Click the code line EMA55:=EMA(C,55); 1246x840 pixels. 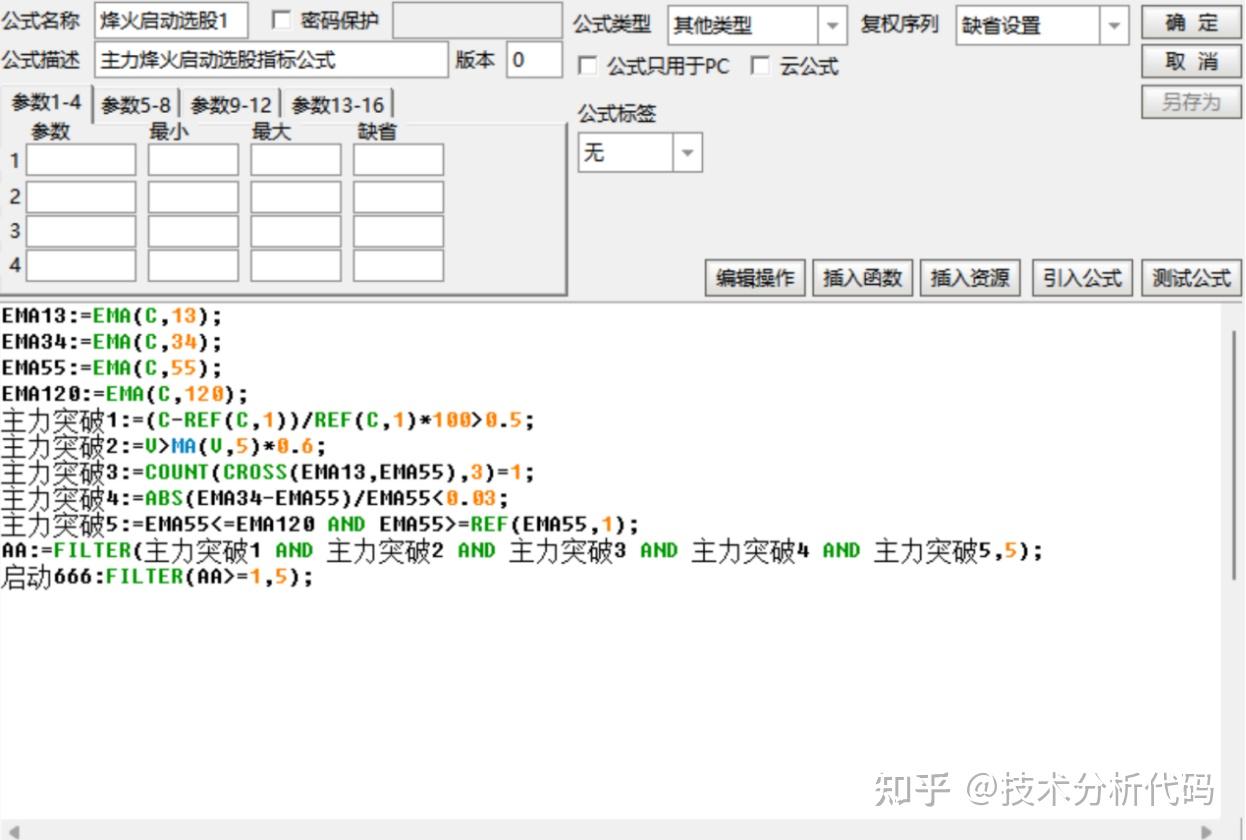(112, 368)
